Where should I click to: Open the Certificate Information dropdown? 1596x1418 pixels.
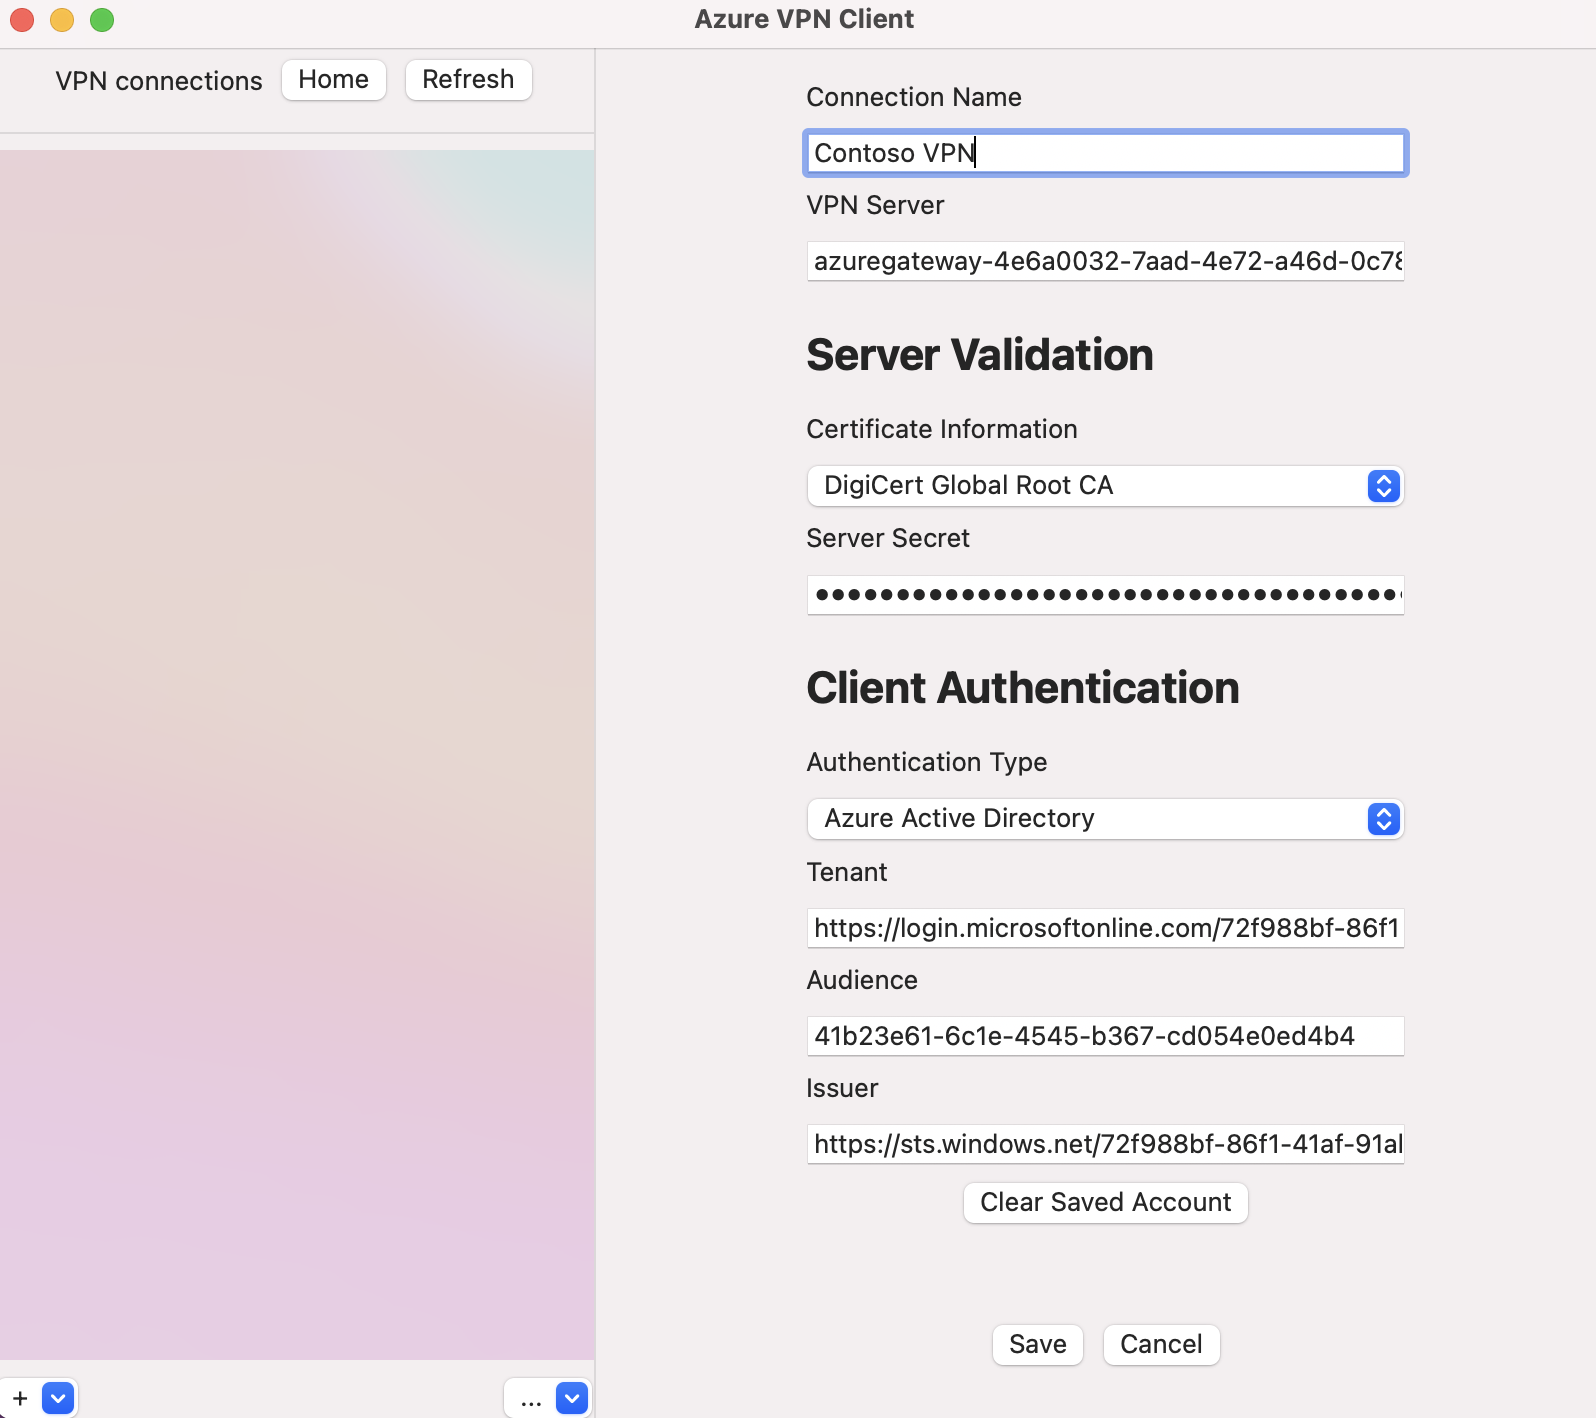click(1105, 486)
